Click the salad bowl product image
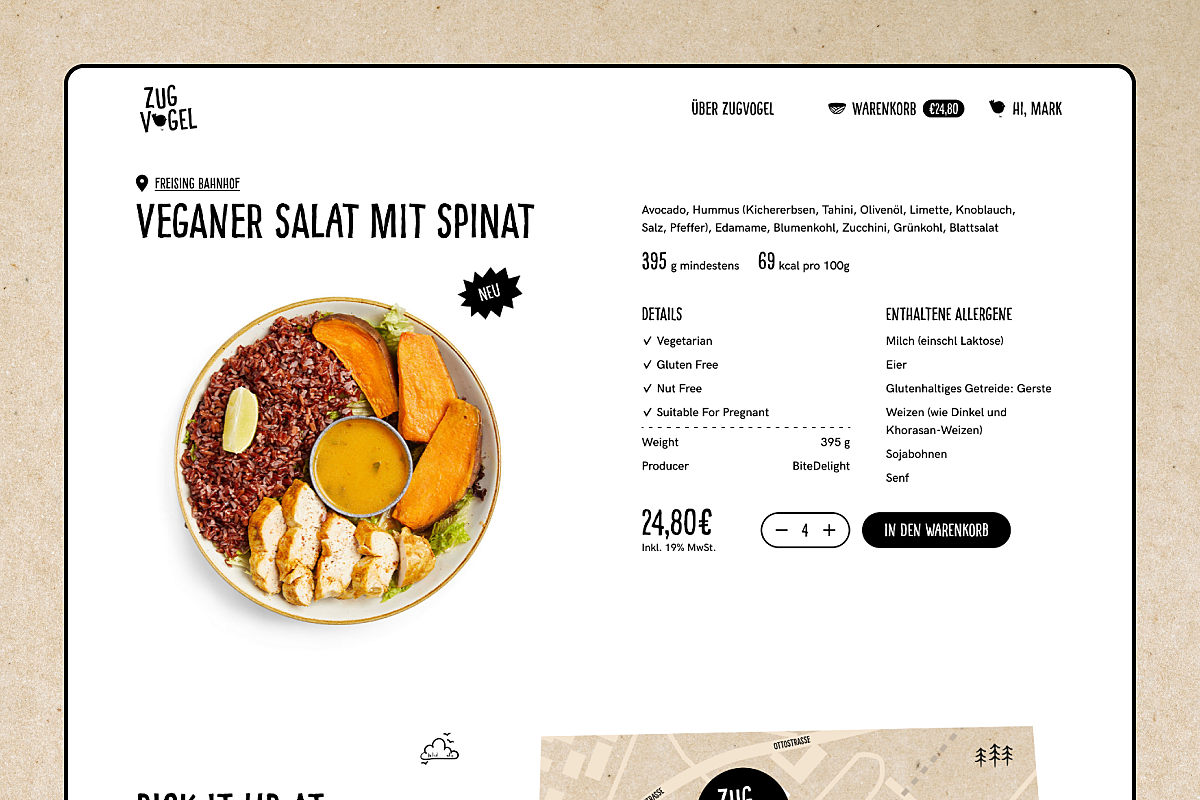This screenshot has height=800, width=1200. pyautogui.click(x=338, y=460)
